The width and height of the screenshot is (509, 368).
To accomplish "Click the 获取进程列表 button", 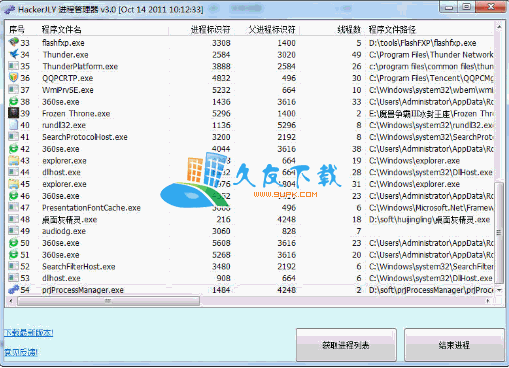I will coord(346,345).
